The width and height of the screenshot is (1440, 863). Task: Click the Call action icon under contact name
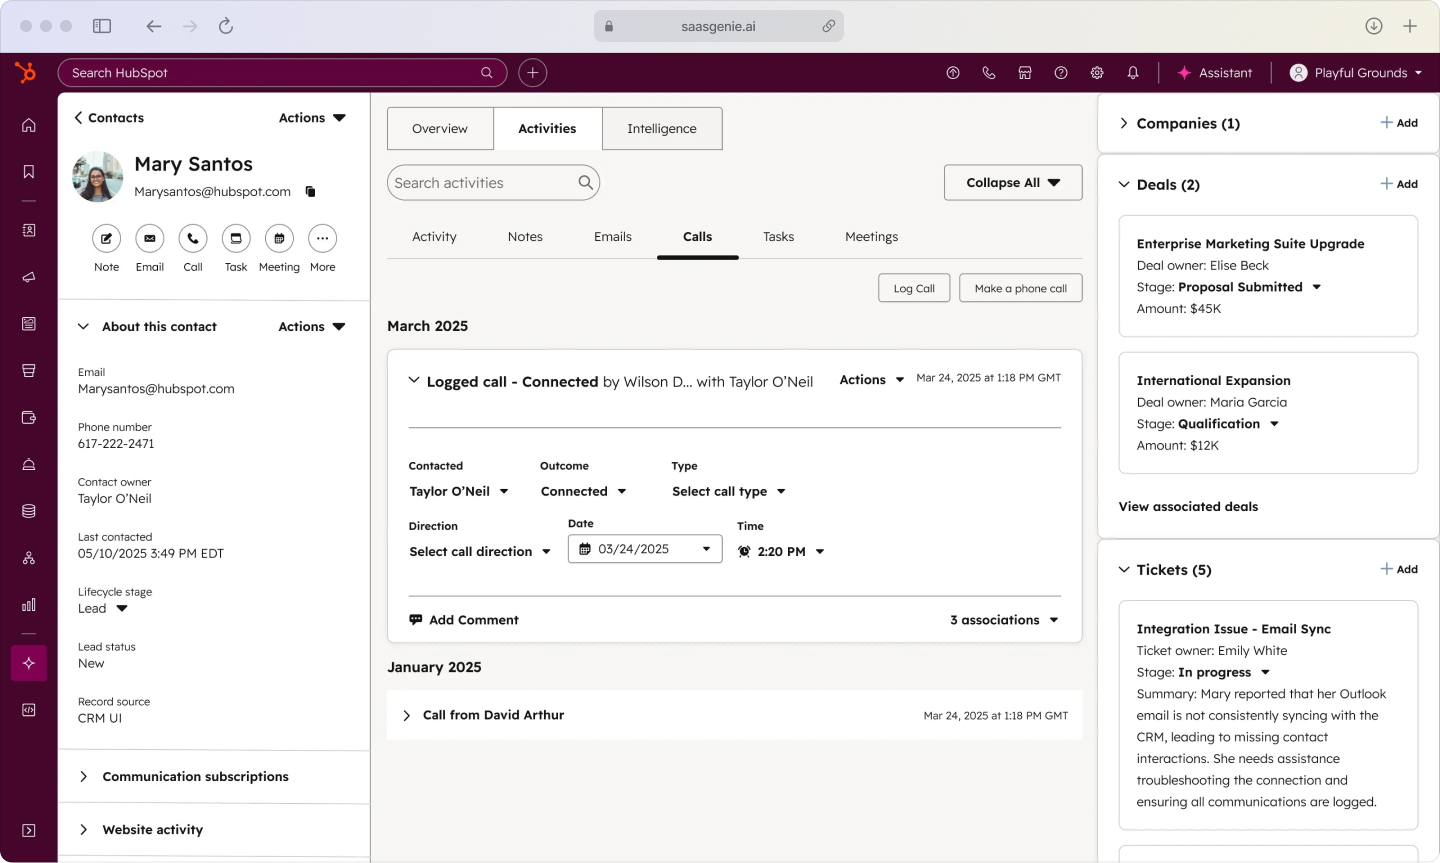(193, 238)
